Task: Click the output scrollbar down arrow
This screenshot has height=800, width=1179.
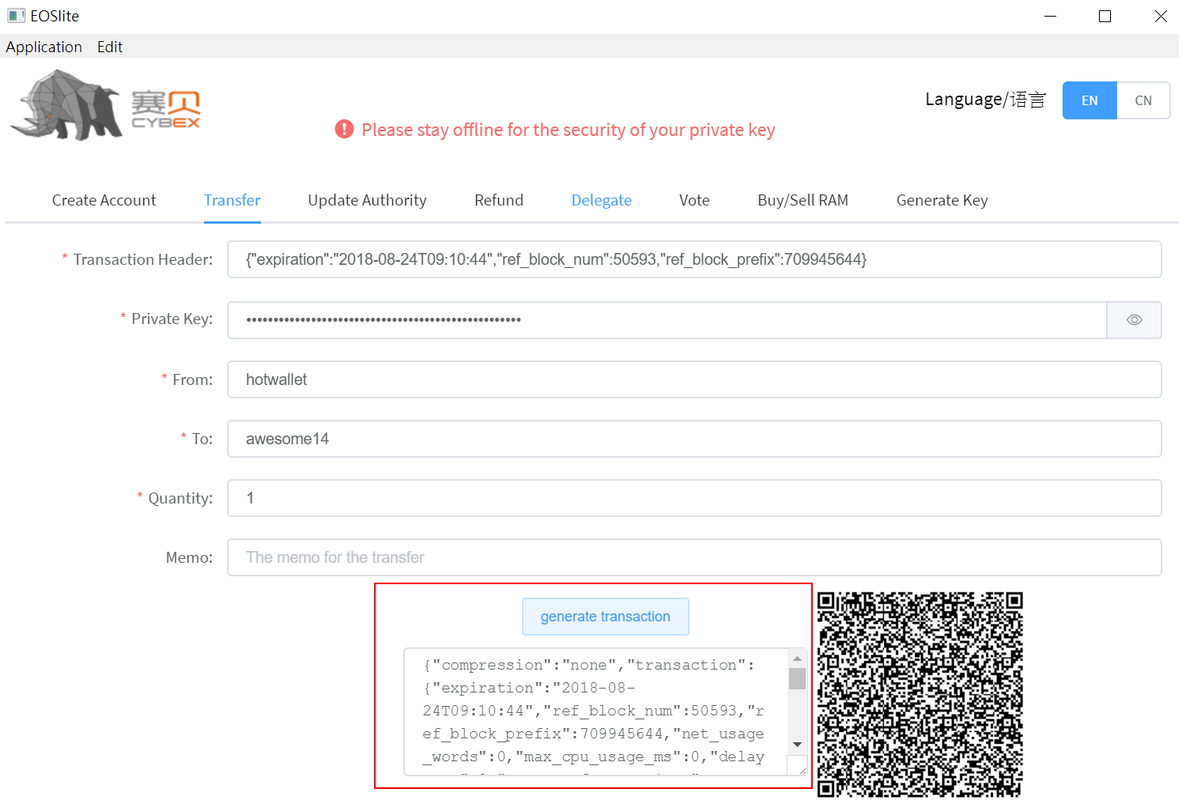Action: 797,744
